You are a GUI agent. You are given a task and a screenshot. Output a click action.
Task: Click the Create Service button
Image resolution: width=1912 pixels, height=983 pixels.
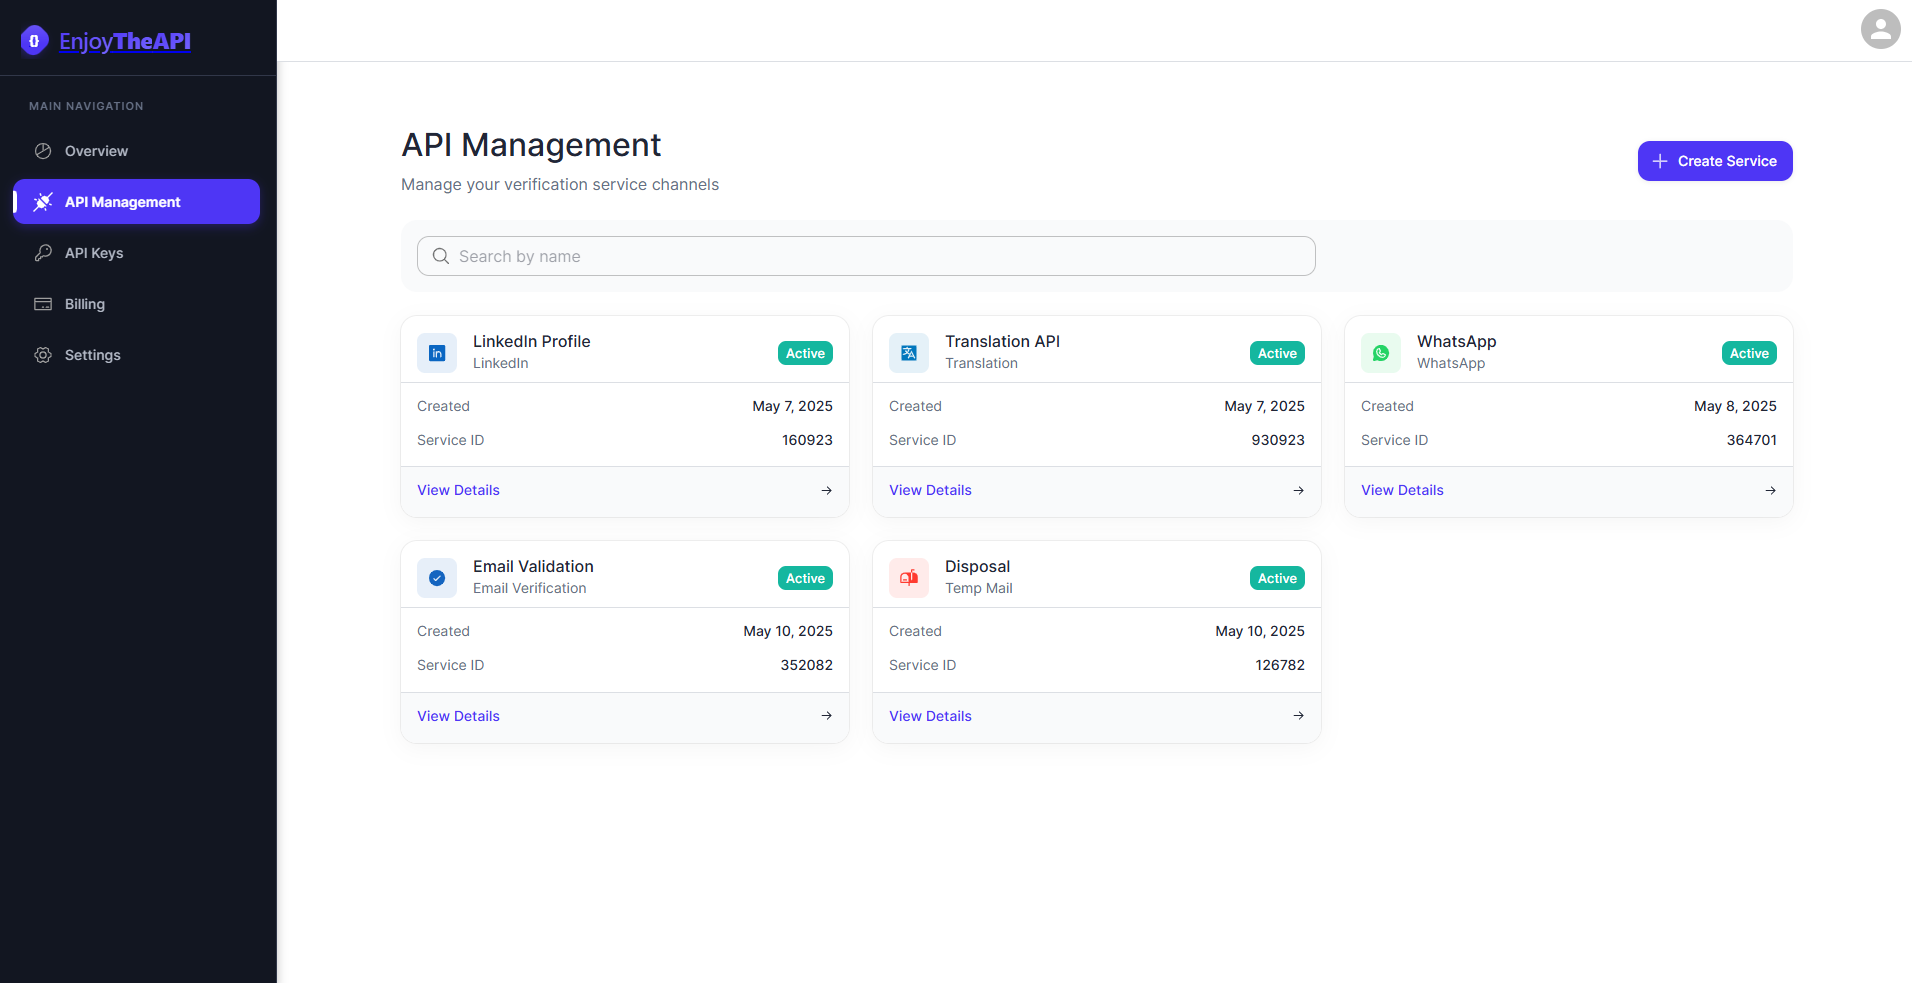tap(1714, 161)
